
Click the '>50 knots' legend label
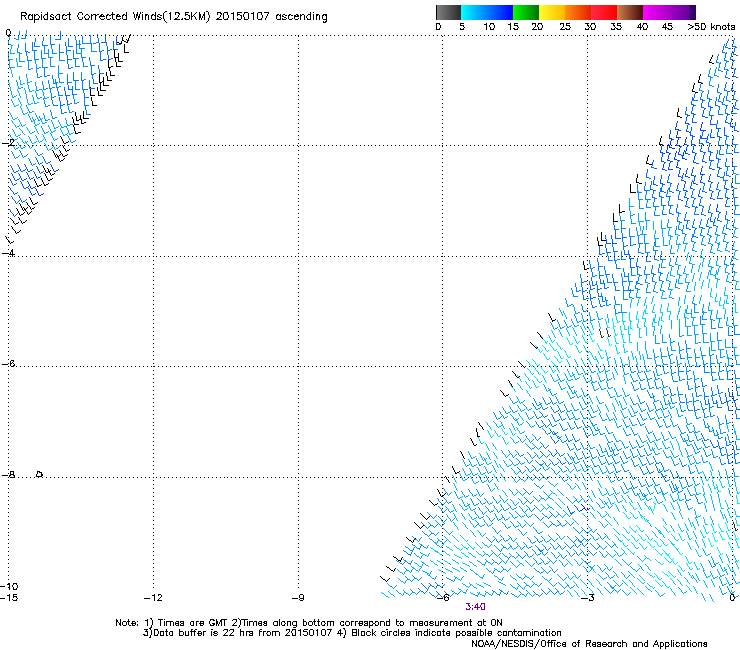coord(711,27)
